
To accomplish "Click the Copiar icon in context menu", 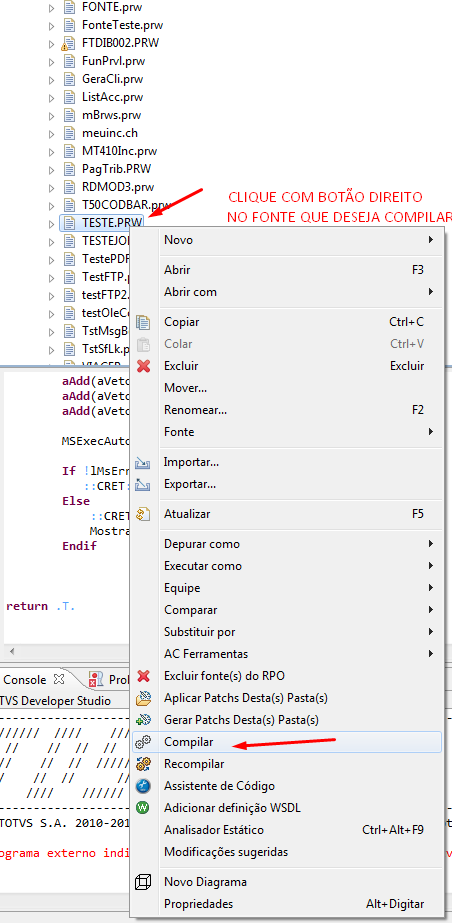I will point(143,322).
